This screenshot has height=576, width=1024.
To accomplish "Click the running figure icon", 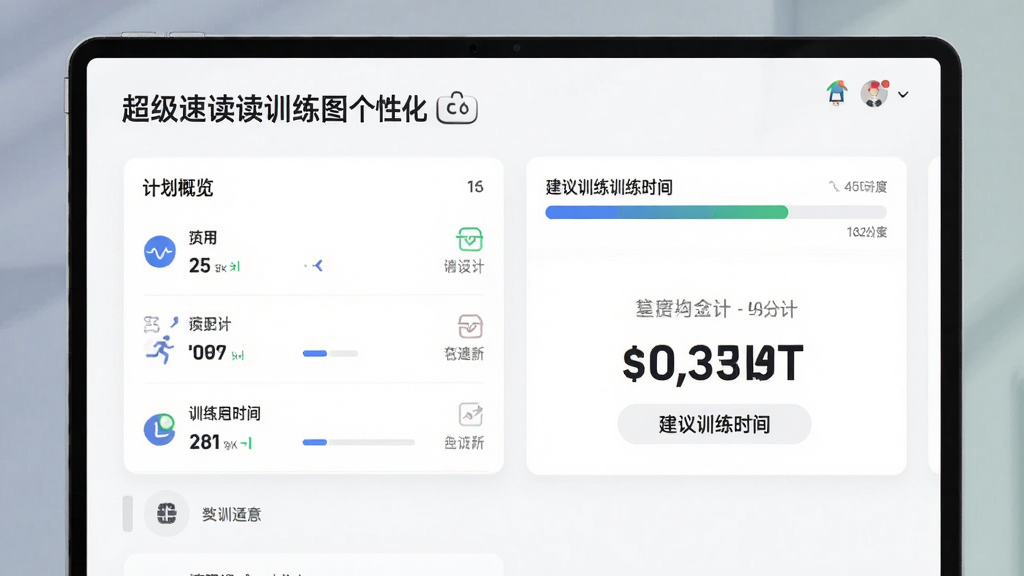I will tap(161, 349).
